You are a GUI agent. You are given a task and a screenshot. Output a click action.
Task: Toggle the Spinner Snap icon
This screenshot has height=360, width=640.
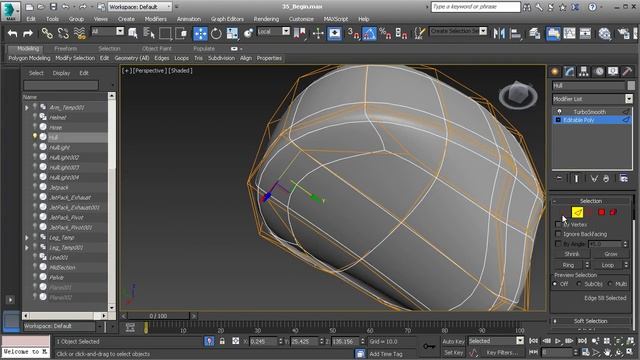coord(401,33)
